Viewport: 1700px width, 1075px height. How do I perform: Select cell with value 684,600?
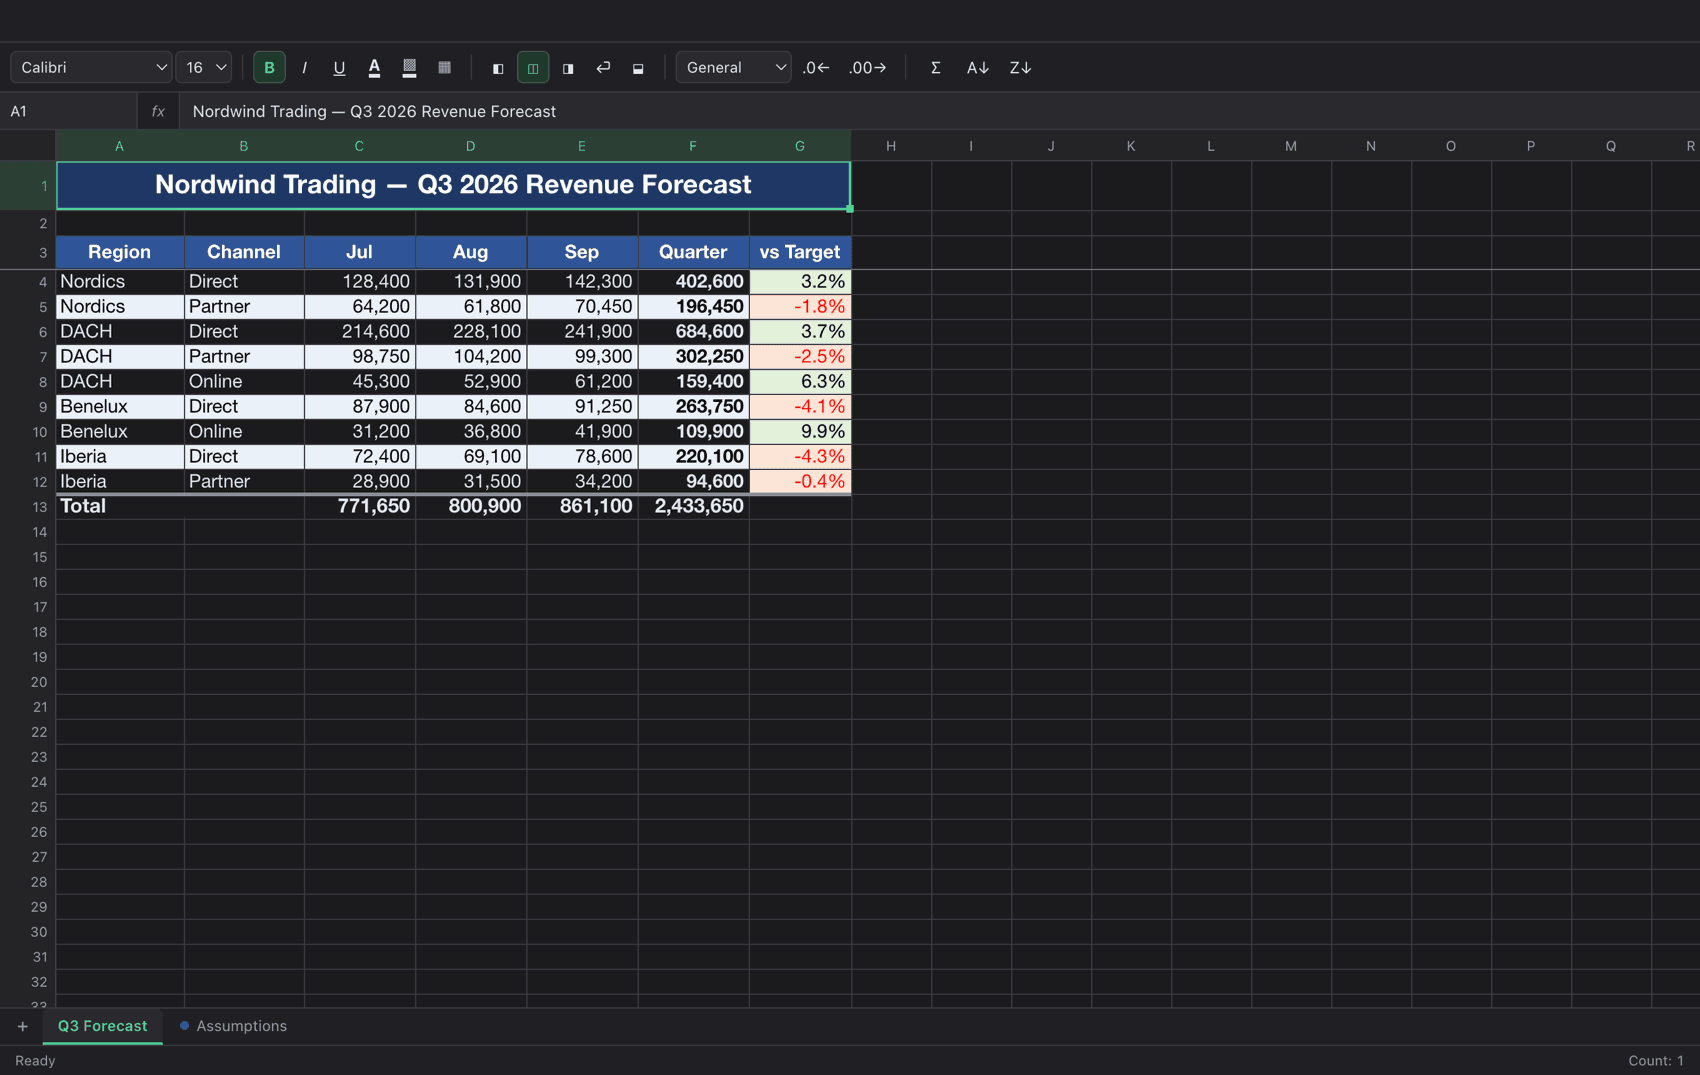[x=693, y=332]
